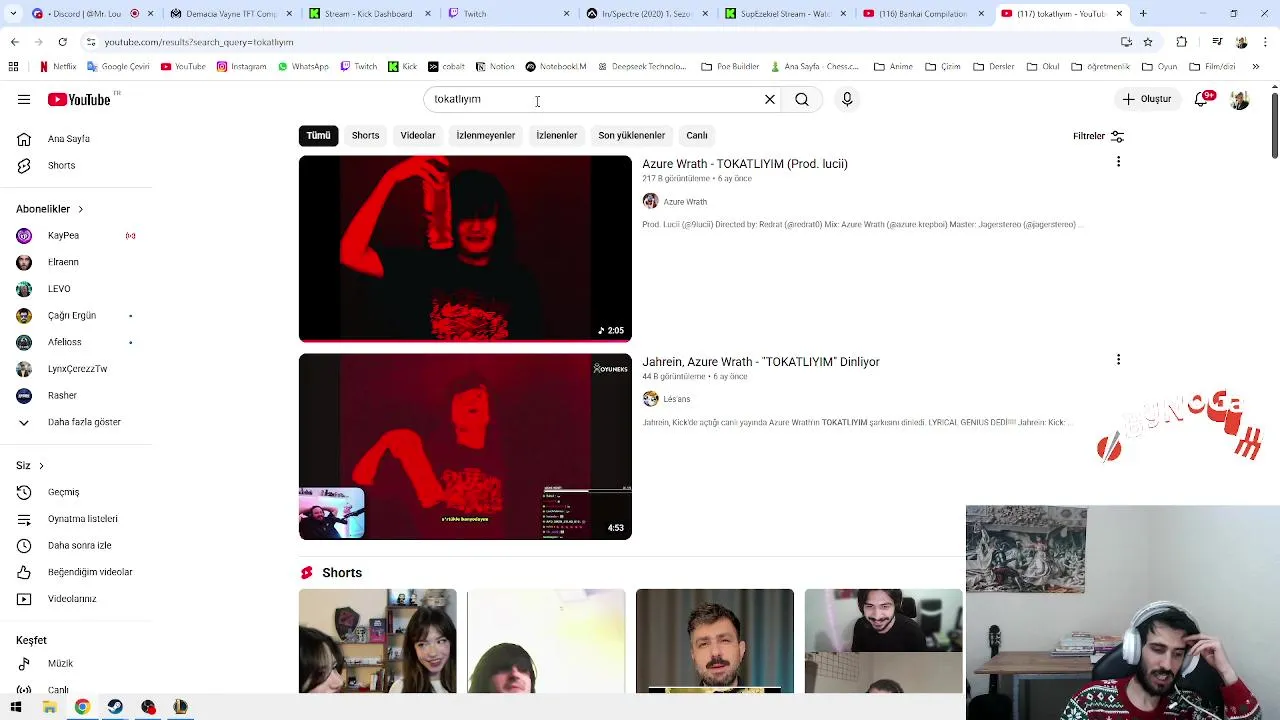Open Filtreler filter options
This screenshot has width=1280, height=720.
(1098, 136)
